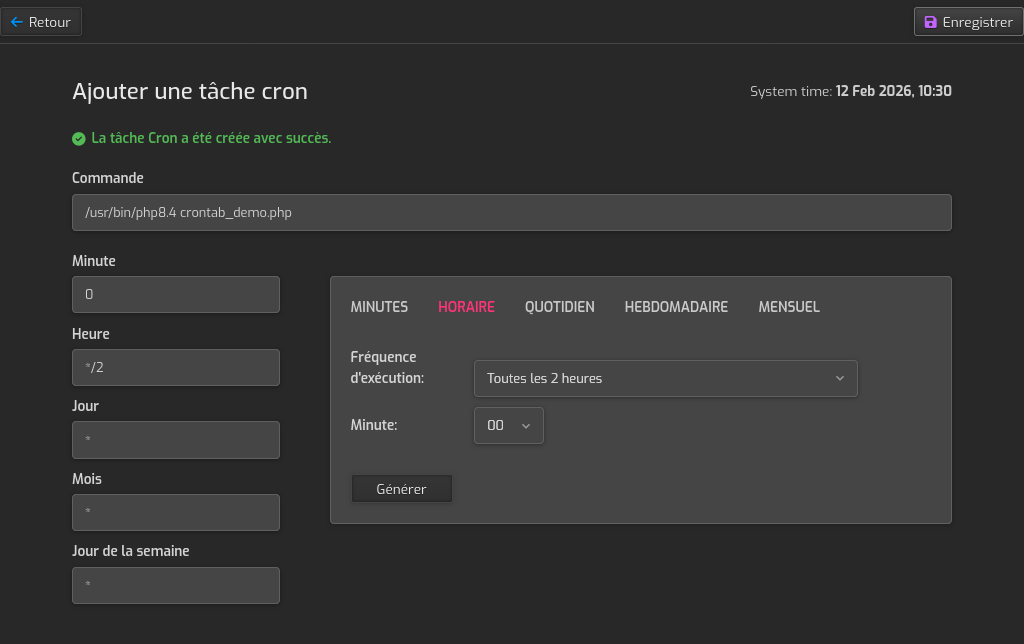Show the MENSUEL schedule tab

point(788,307)
